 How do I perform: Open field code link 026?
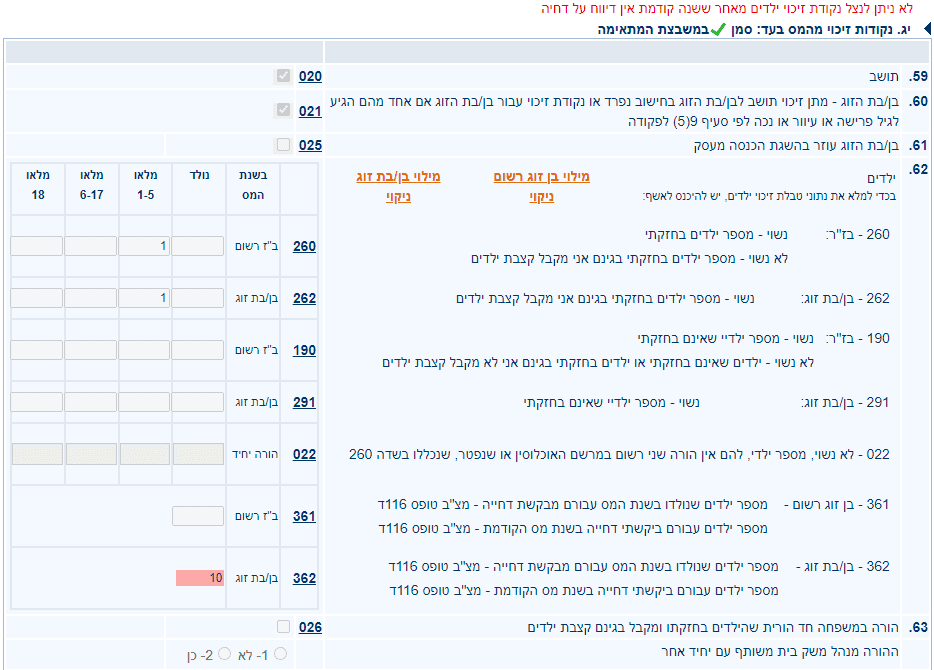click(x=310, y=627)
